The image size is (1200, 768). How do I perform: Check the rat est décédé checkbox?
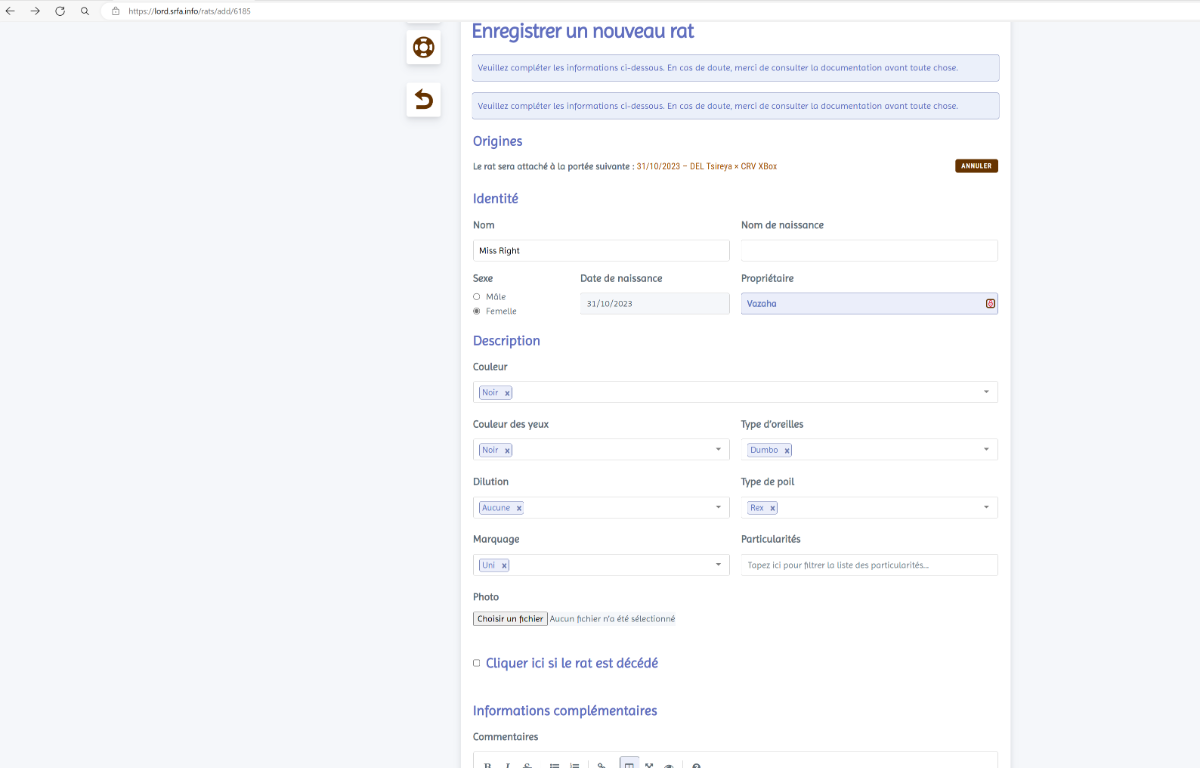(477, 663)
